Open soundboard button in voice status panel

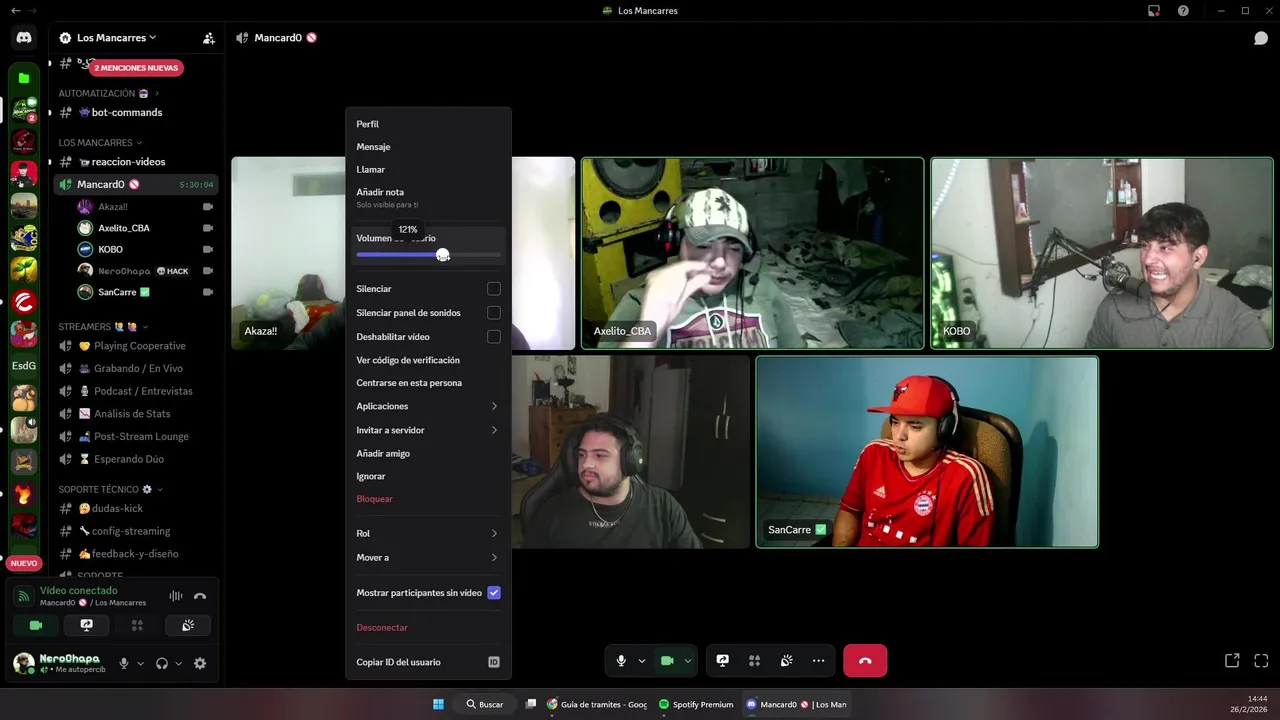coord(188,625)
